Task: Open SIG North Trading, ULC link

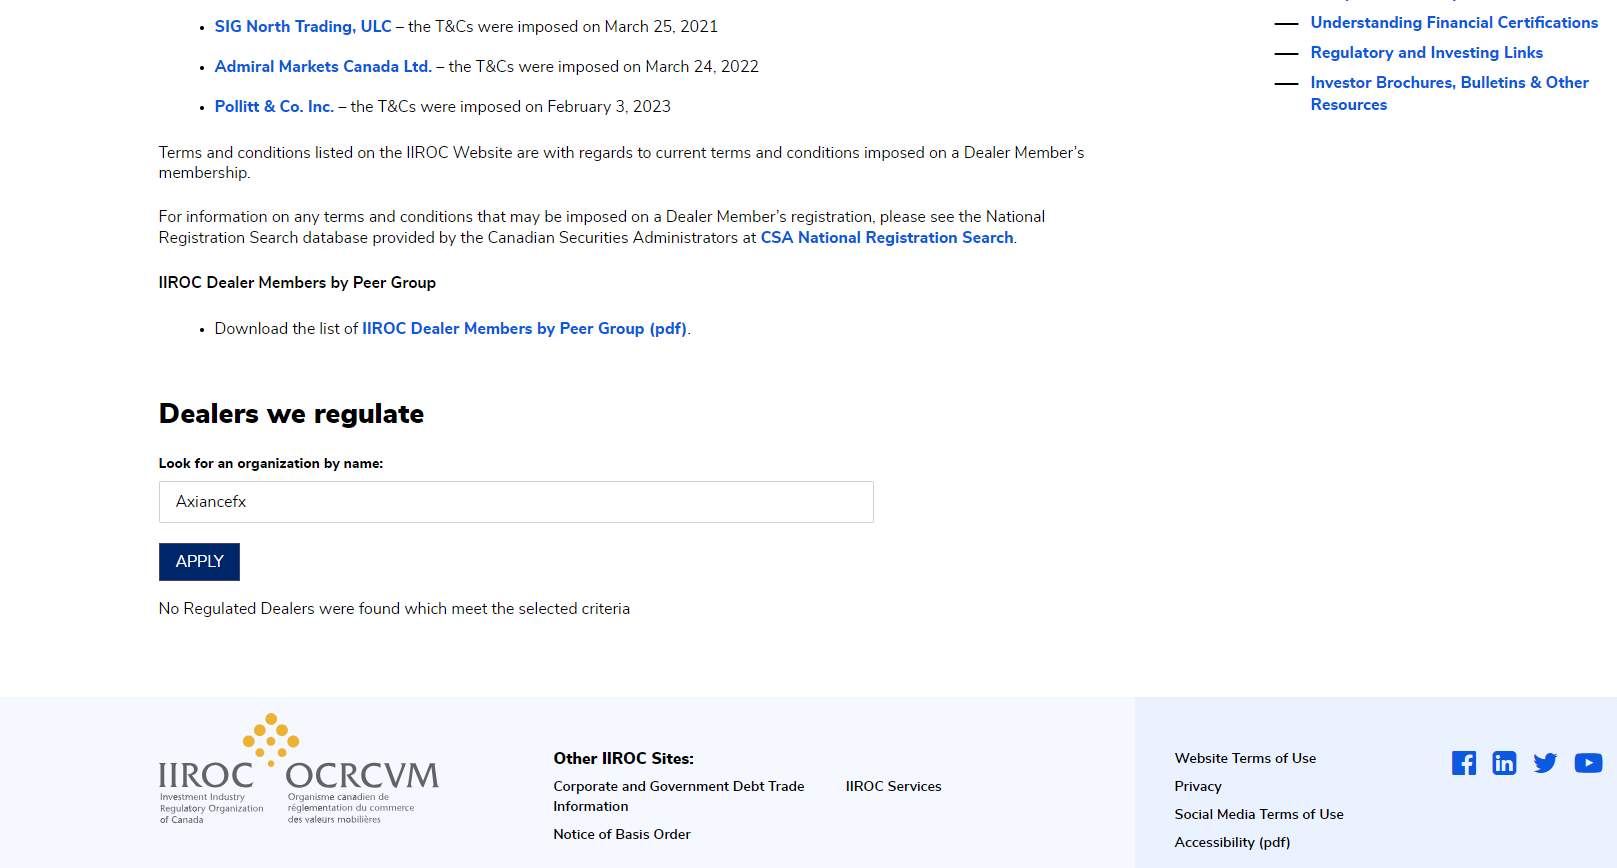Action: (303, 27)
